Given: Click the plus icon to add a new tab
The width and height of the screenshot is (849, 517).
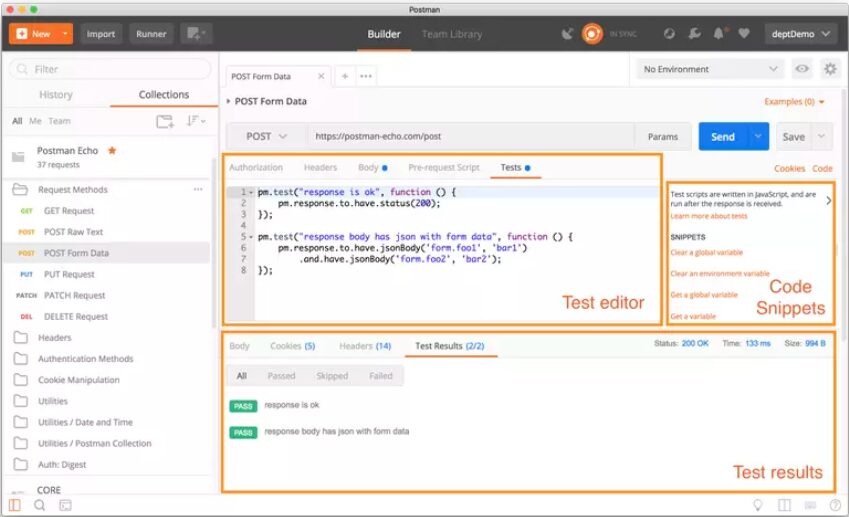Looking at the screenshot, I should [345, 76].
